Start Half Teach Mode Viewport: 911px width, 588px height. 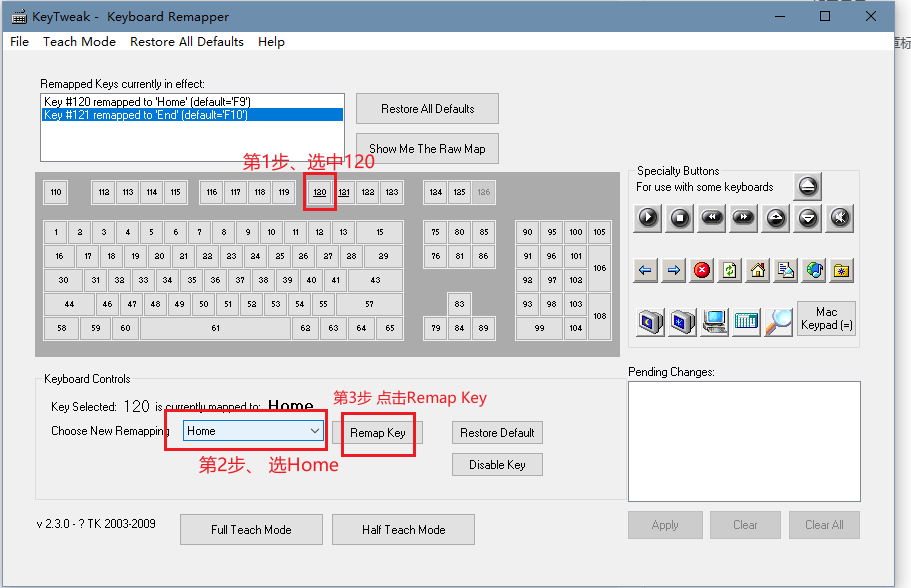point(403,529)
